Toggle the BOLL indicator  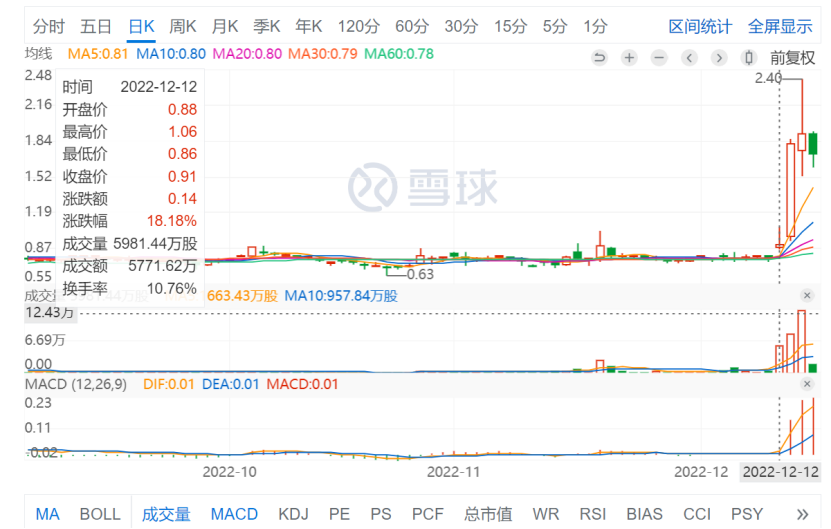[x=100, y=514]
